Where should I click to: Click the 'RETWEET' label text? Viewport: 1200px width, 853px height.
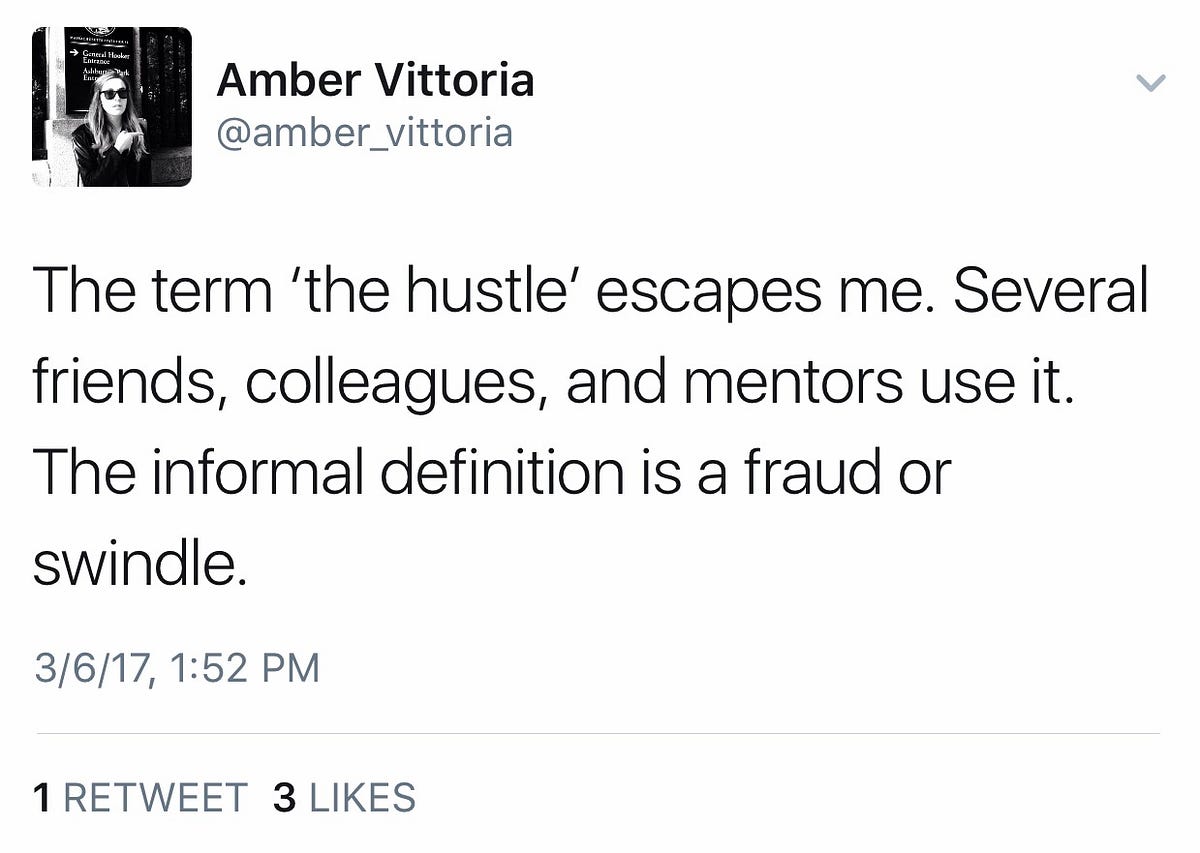pos(156,797)
